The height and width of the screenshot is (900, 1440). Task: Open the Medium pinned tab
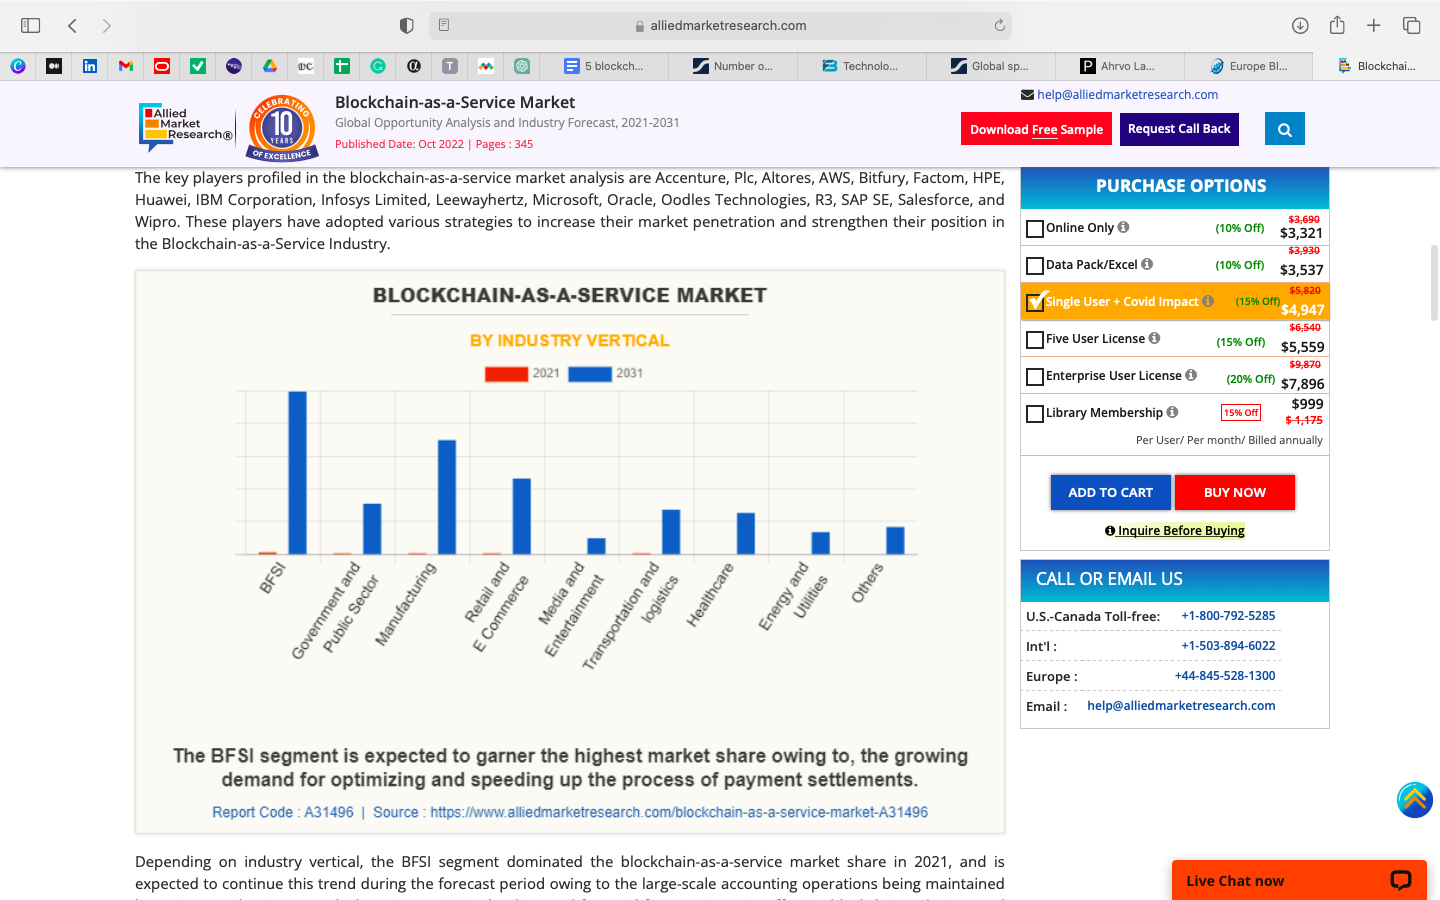point(54,66)
